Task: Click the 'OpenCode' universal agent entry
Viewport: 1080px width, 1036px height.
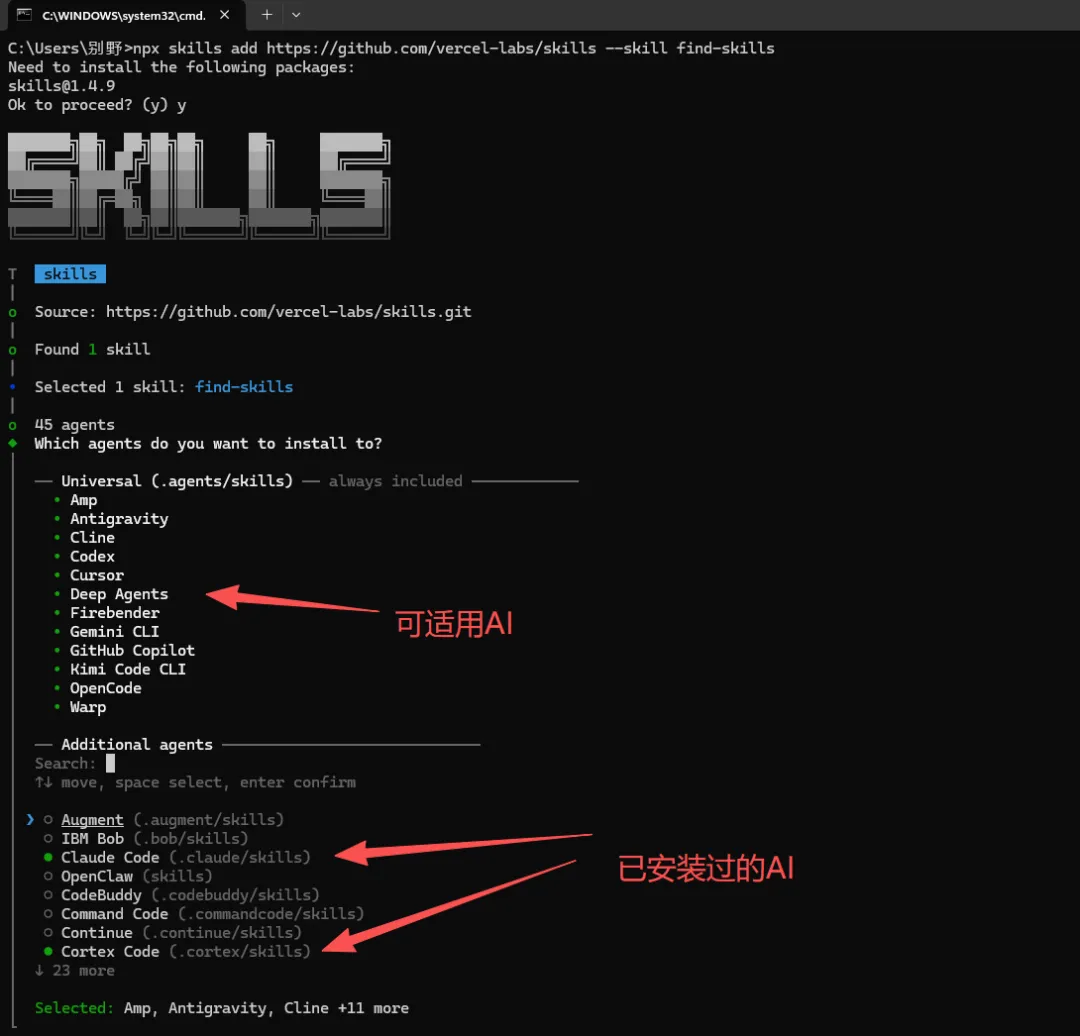Action: [x=105, y=688]
